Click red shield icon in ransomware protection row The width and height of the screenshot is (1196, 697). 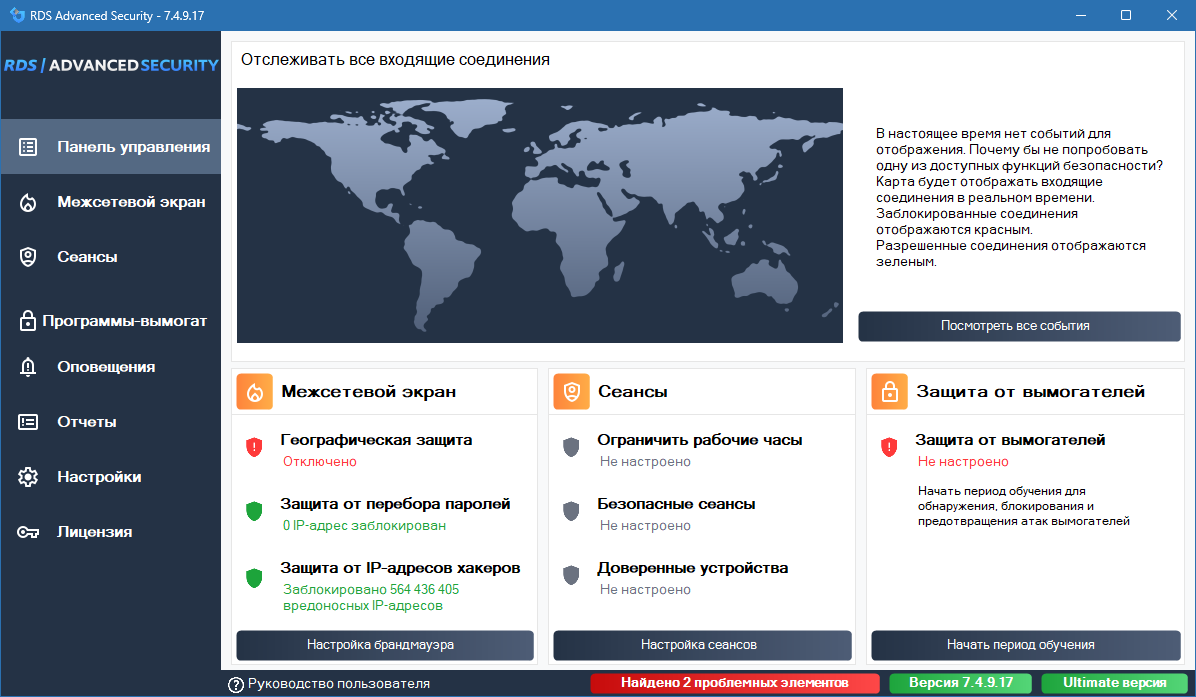(x=889, y=447)
